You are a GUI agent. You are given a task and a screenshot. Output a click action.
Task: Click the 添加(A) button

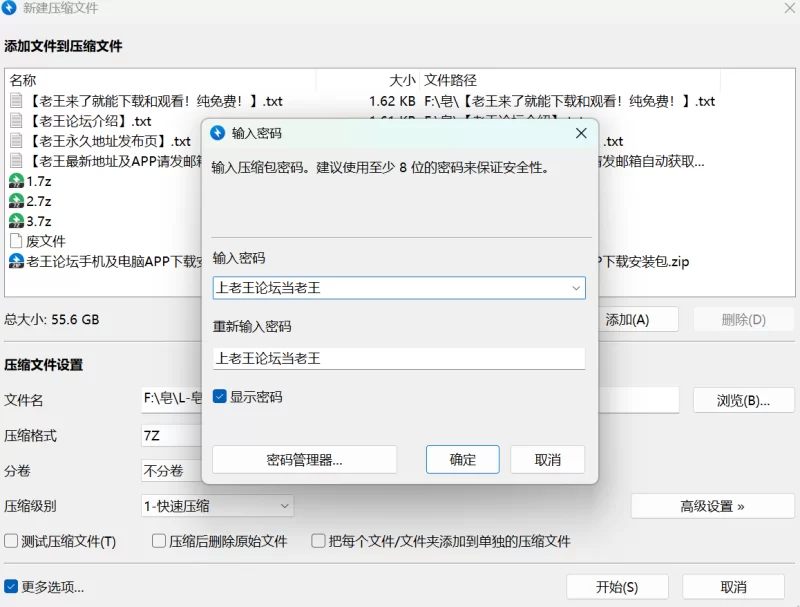638,320
